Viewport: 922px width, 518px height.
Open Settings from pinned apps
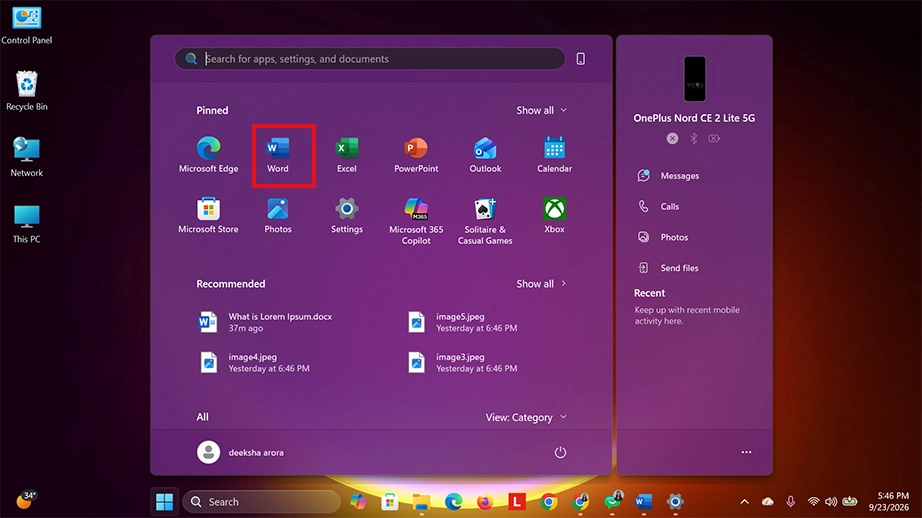tap(346, 216)
